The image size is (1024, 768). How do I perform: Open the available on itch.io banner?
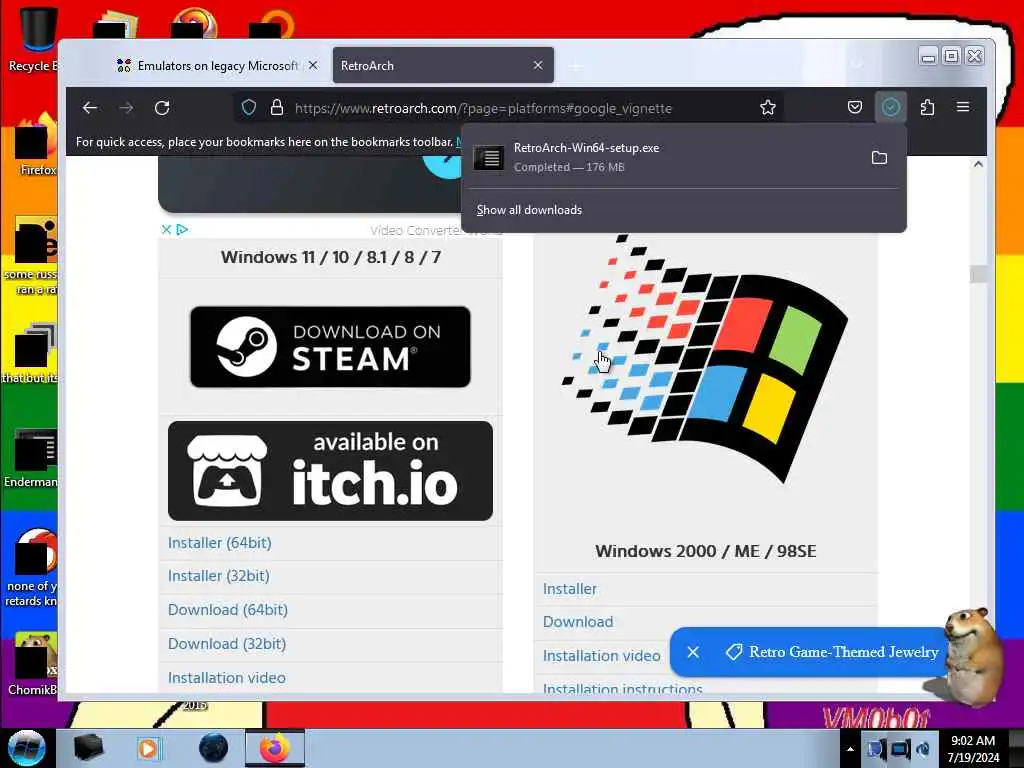(x=330, y=471)
